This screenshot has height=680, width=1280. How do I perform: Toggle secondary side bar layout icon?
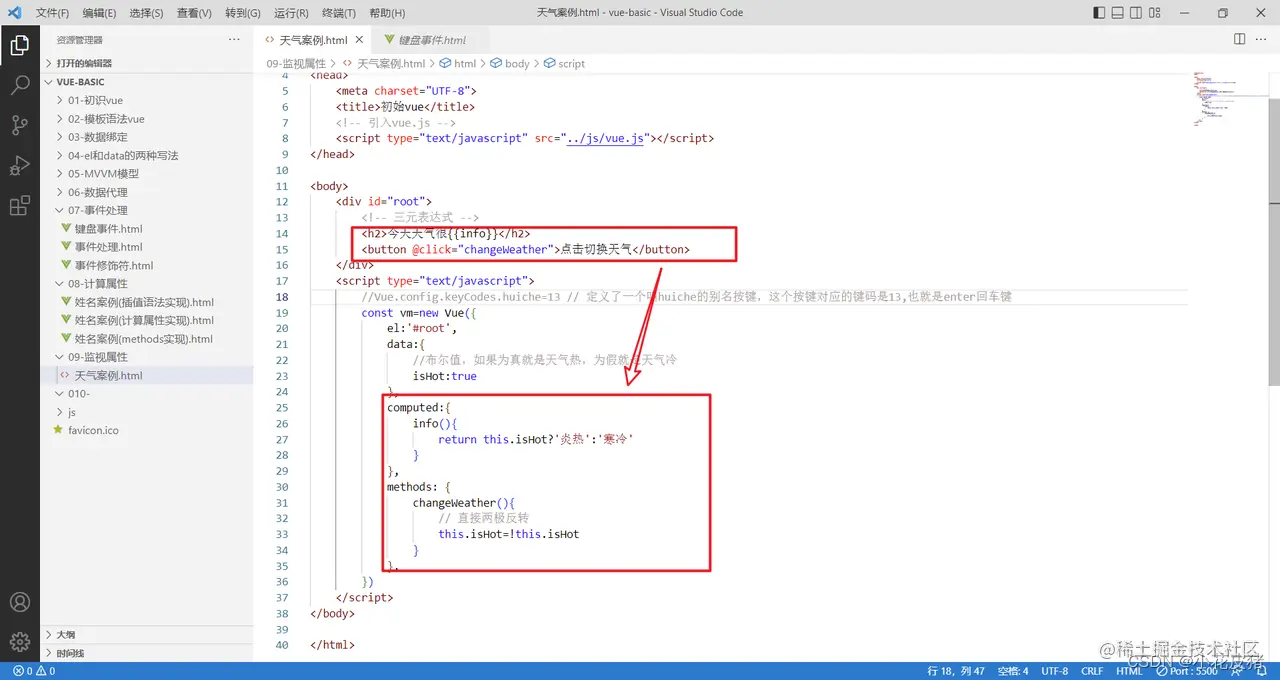click(x=1137, y=13)
